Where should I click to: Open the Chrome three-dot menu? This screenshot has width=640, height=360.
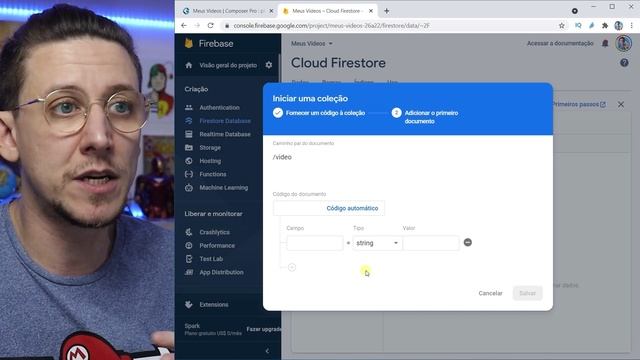tap(632, 25)
